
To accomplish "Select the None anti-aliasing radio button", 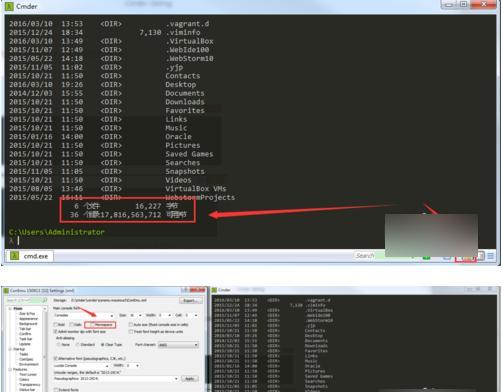I will point(59,345).
